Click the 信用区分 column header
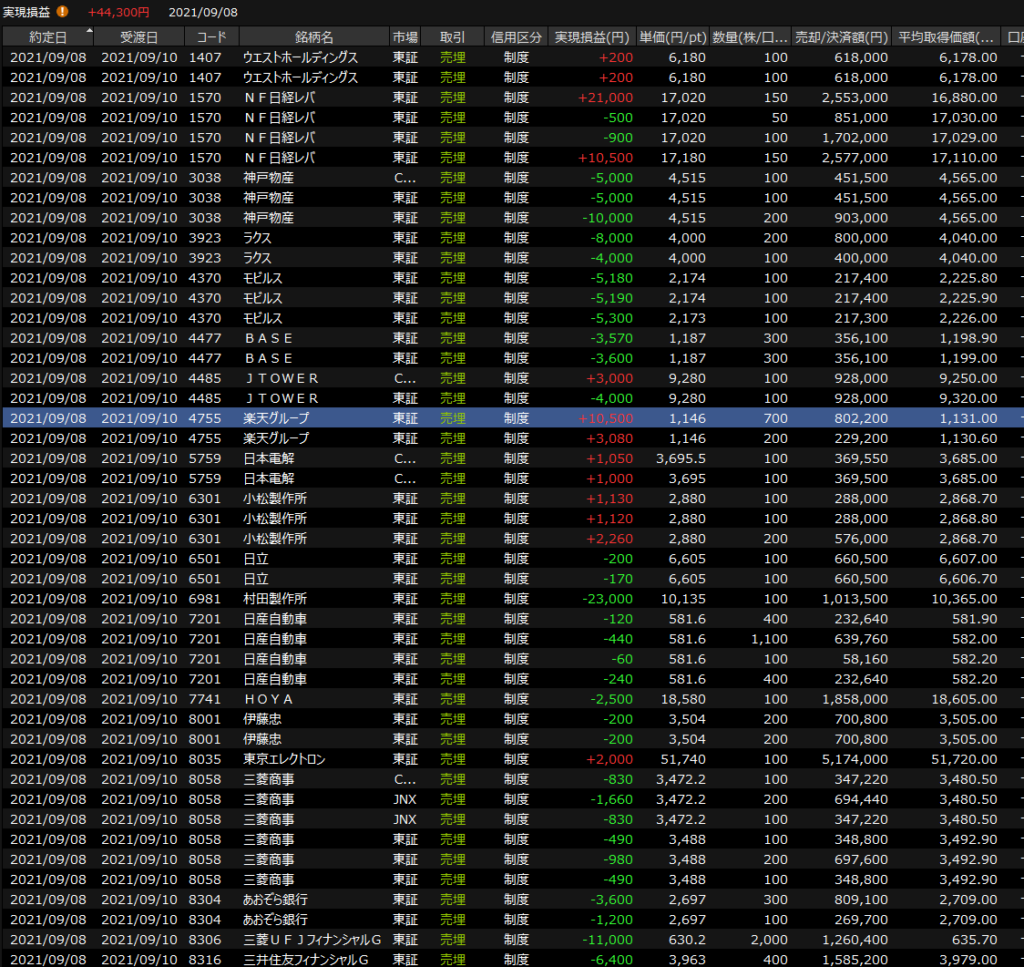This screenshot has width=1024, height=967. click(x=516, y=37)
